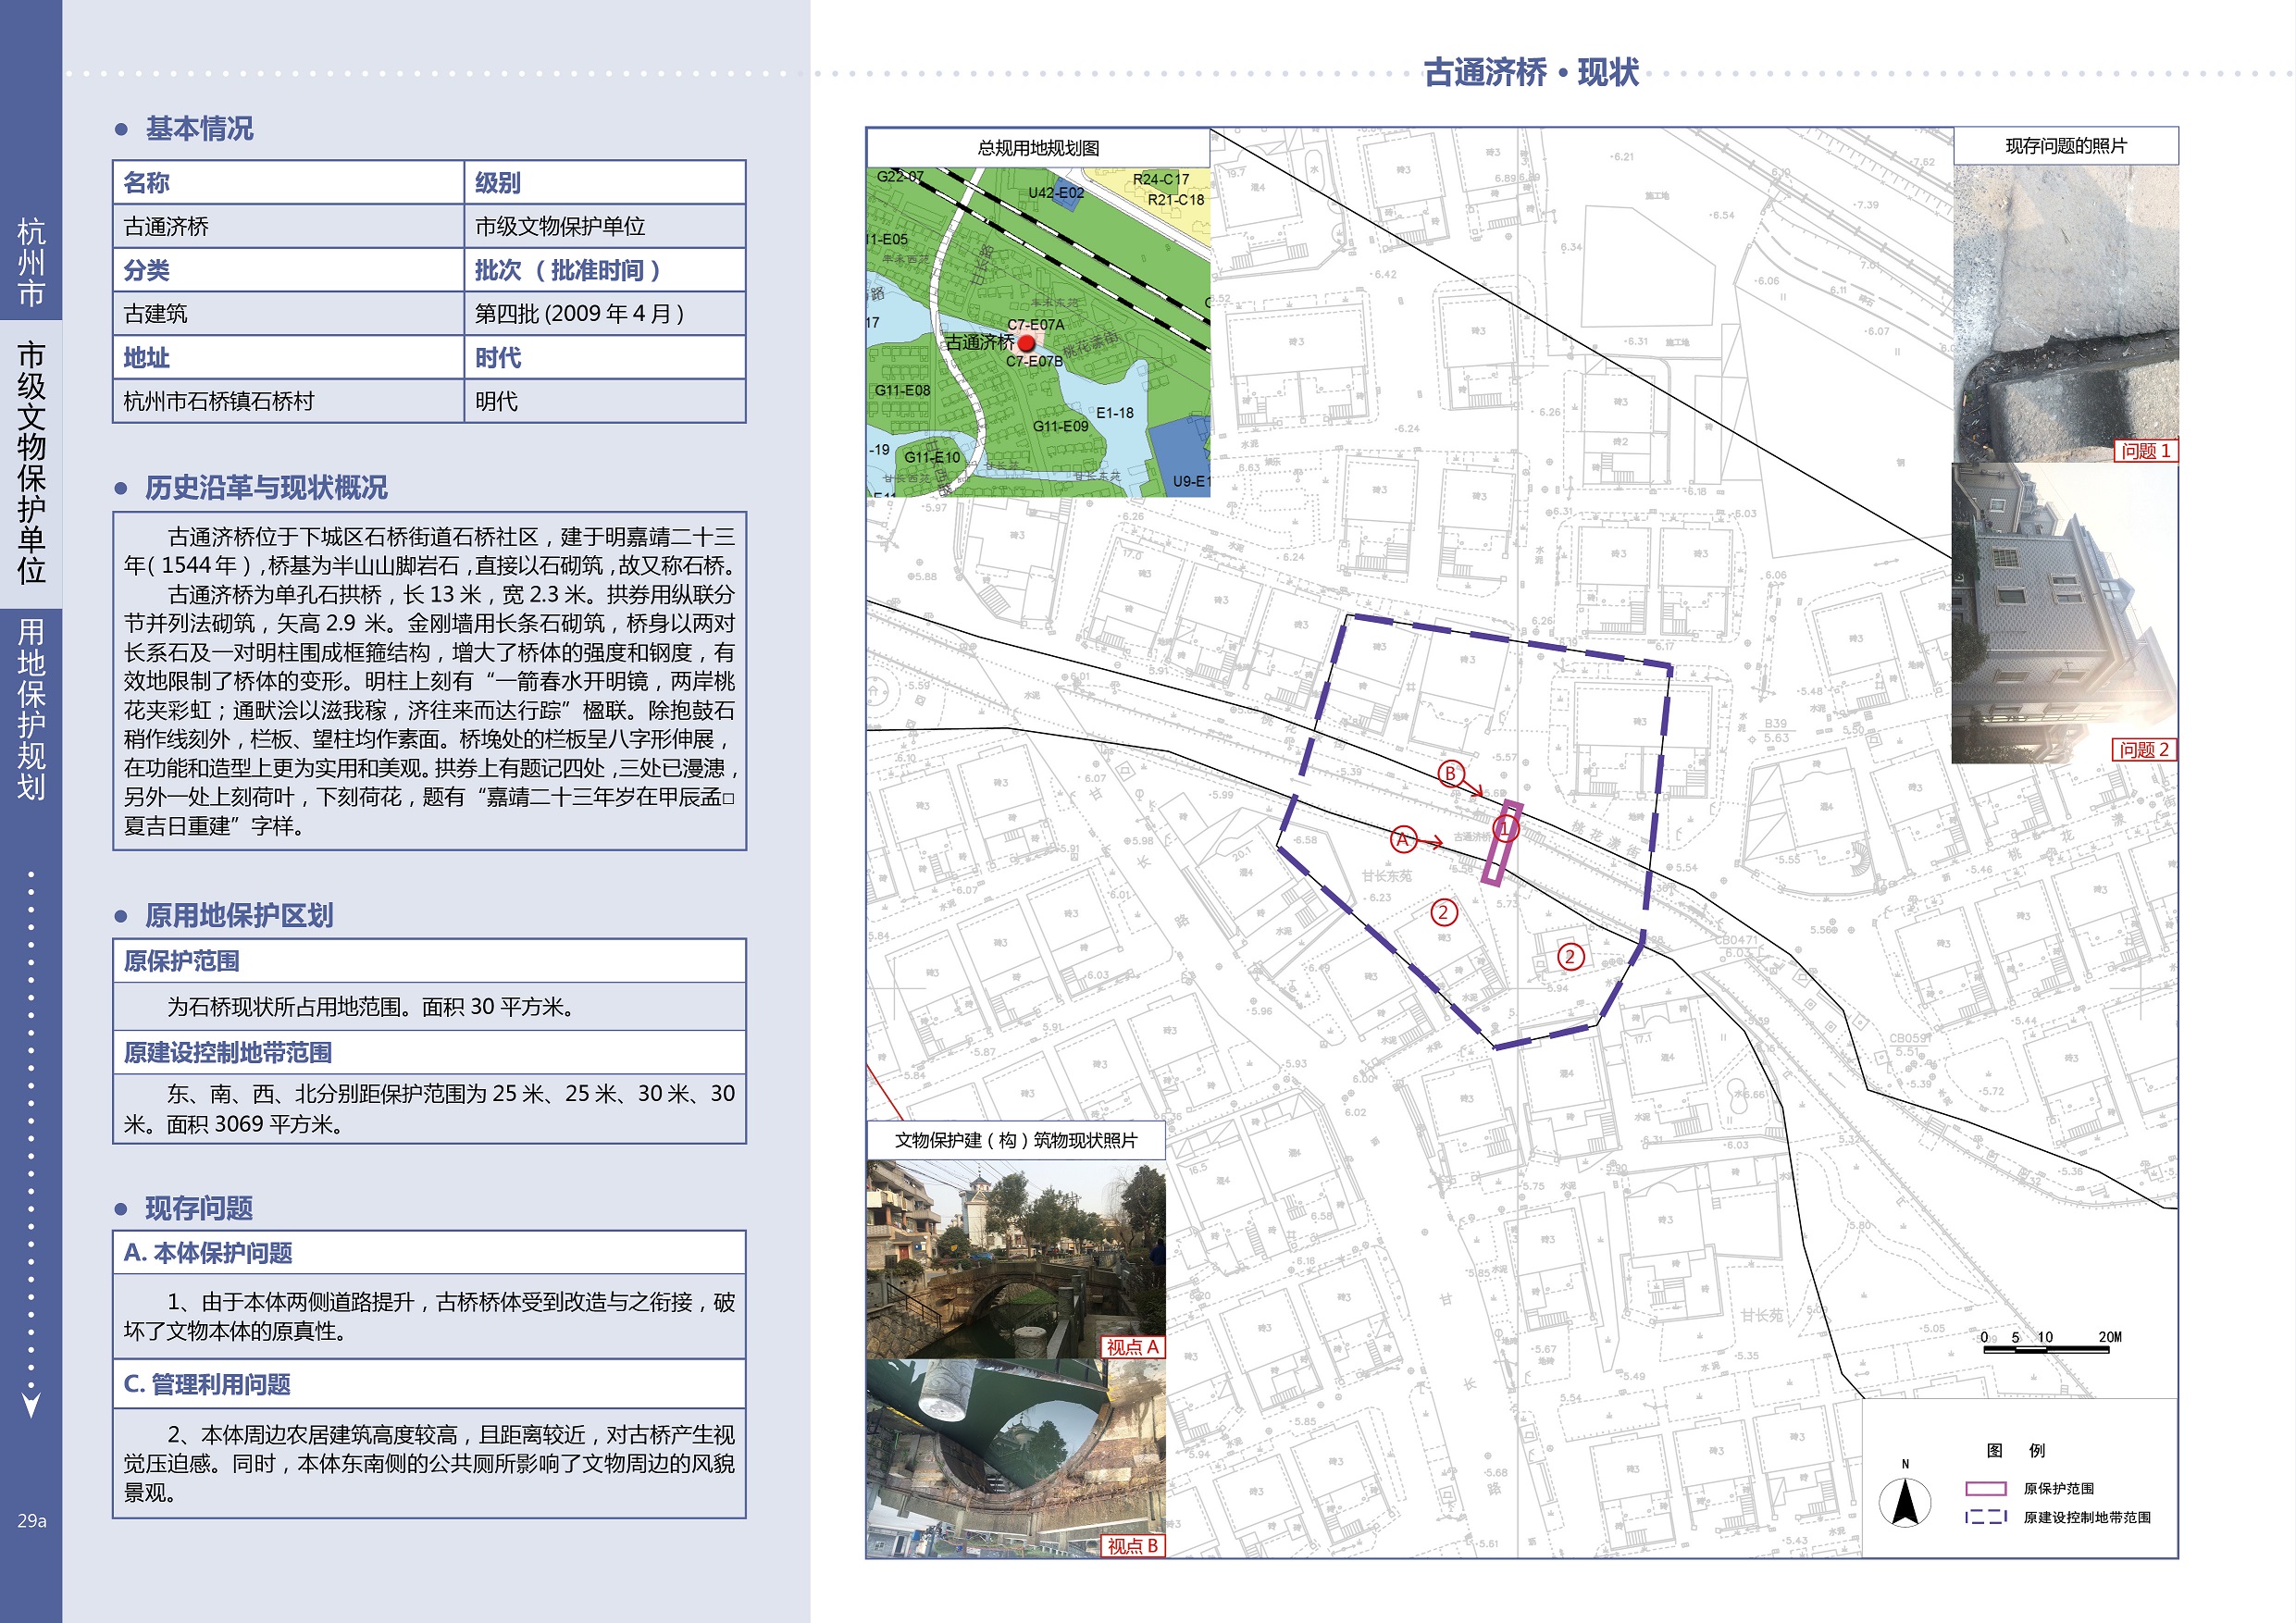The image size is (2296, 1623).
Task: Click viewpoint marker B on the map
Action: click(1450, 773)
